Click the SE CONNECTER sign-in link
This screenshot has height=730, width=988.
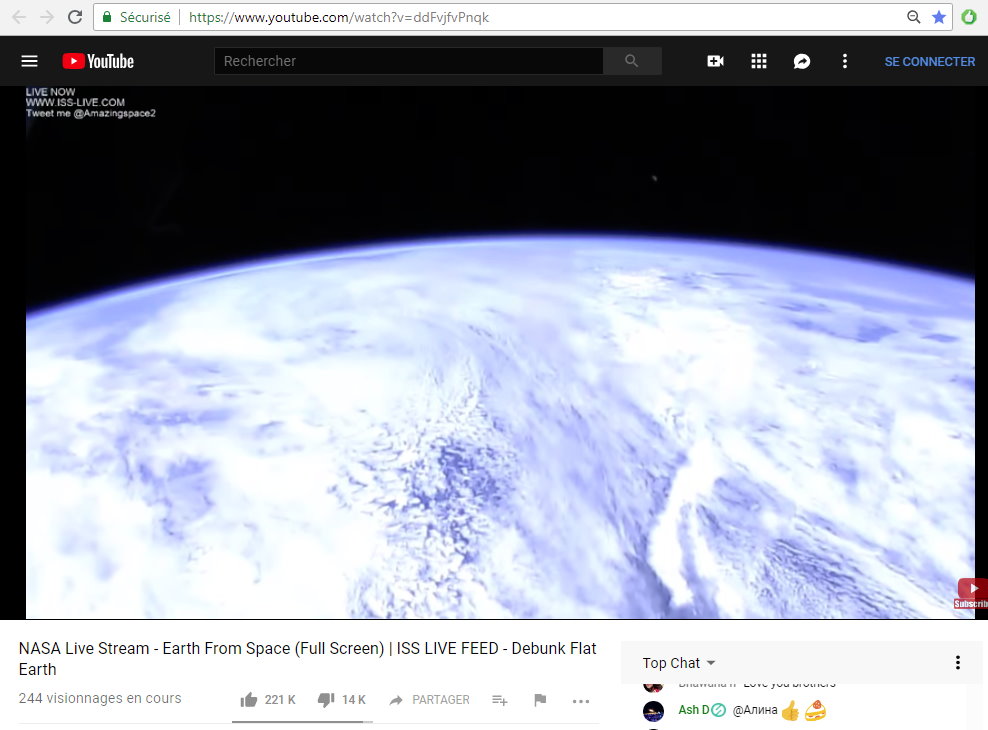tap(929, 62)
